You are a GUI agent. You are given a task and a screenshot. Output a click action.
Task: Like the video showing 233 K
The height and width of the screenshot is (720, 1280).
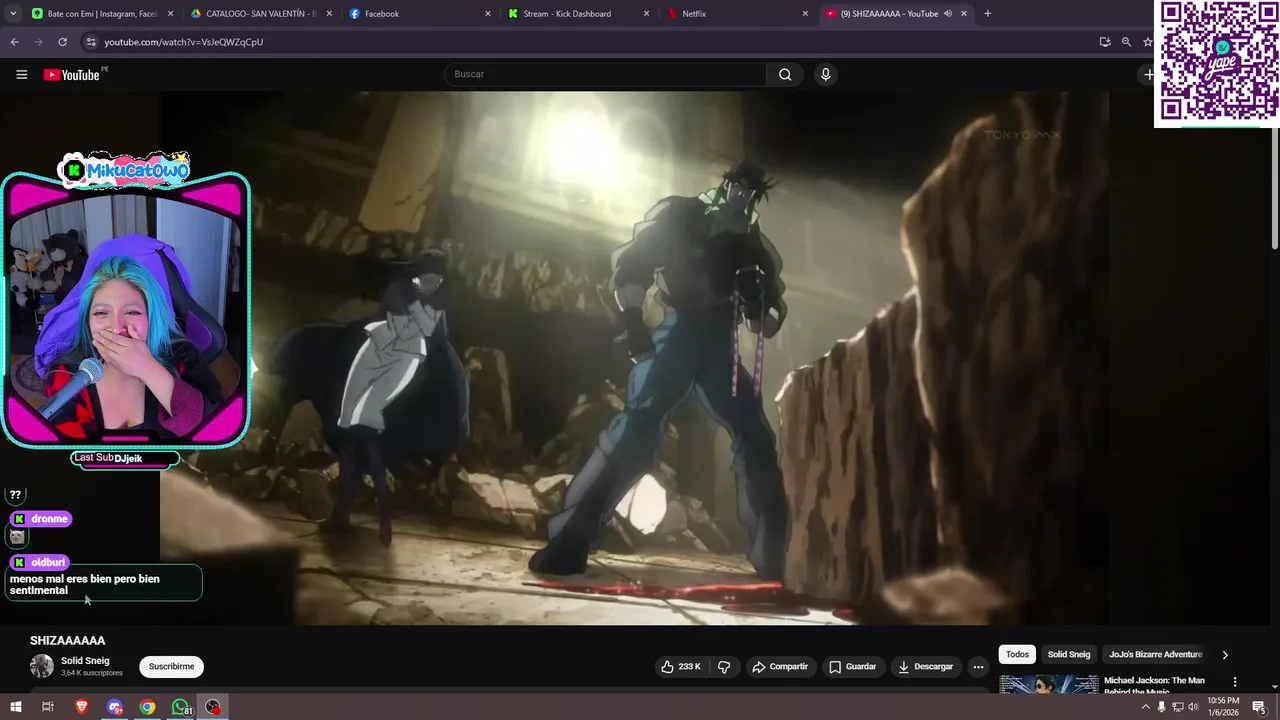point(681,667)
